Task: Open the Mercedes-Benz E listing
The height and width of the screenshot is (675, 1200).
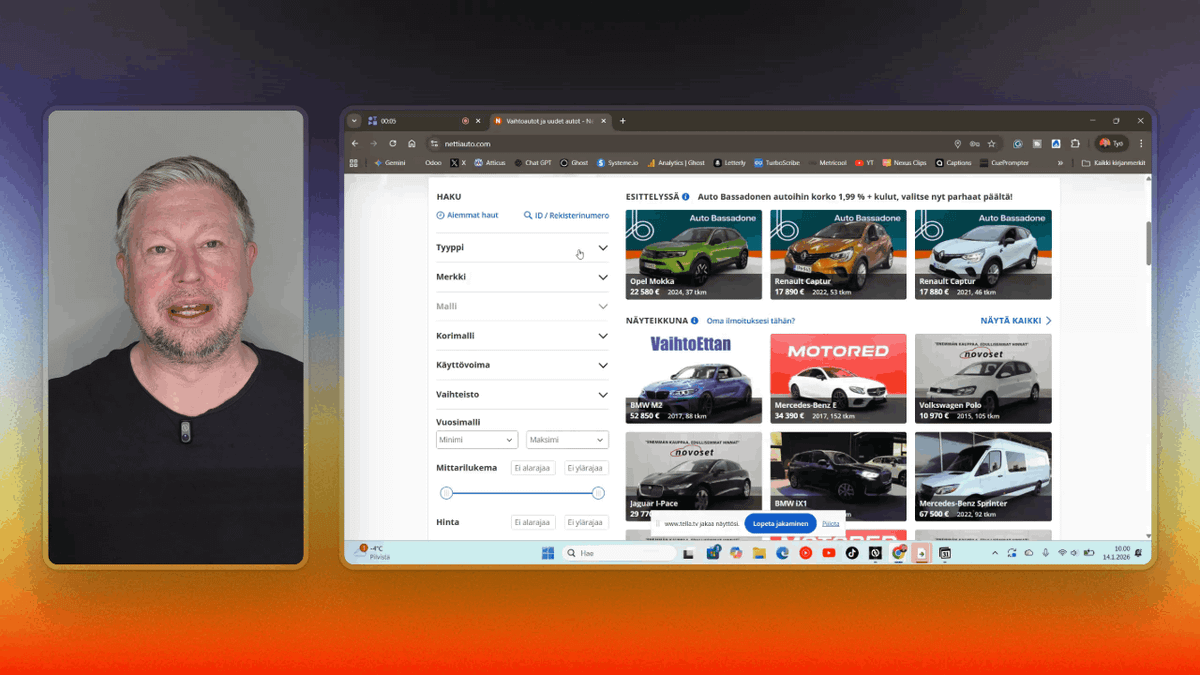Action: [838, 378]
